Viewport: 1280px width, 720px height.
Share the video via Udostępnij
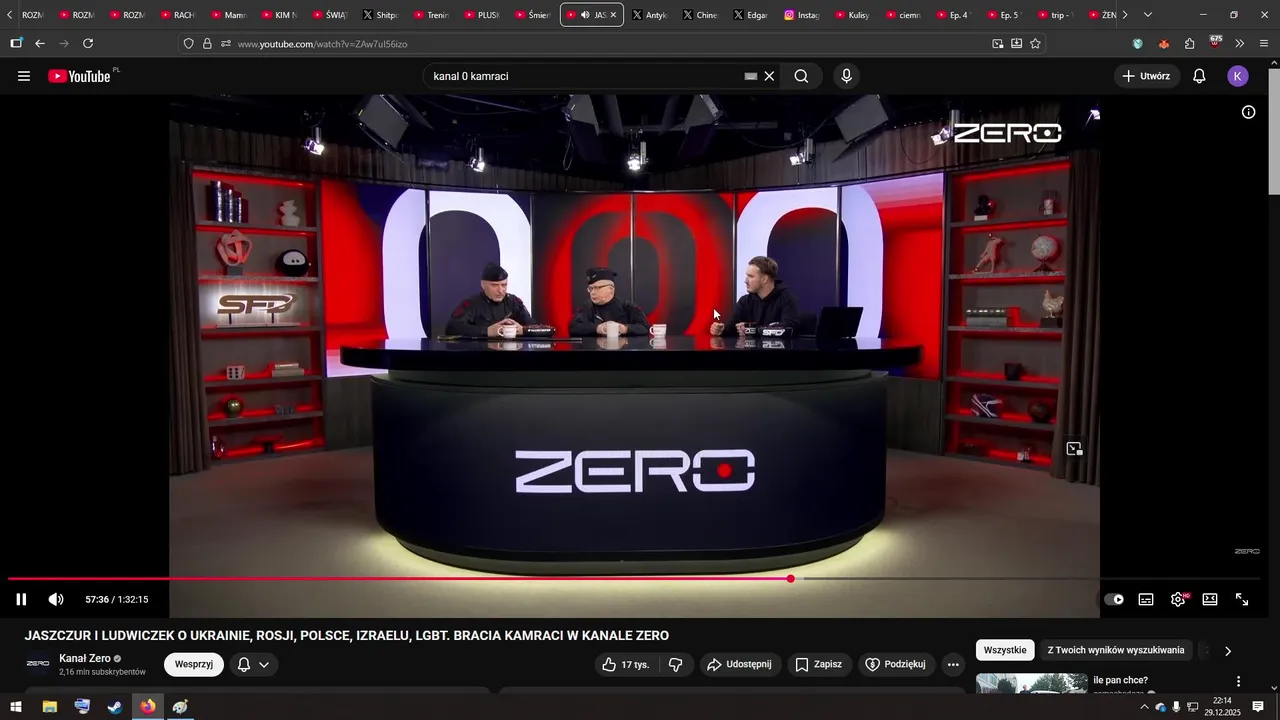click(738, 664)
